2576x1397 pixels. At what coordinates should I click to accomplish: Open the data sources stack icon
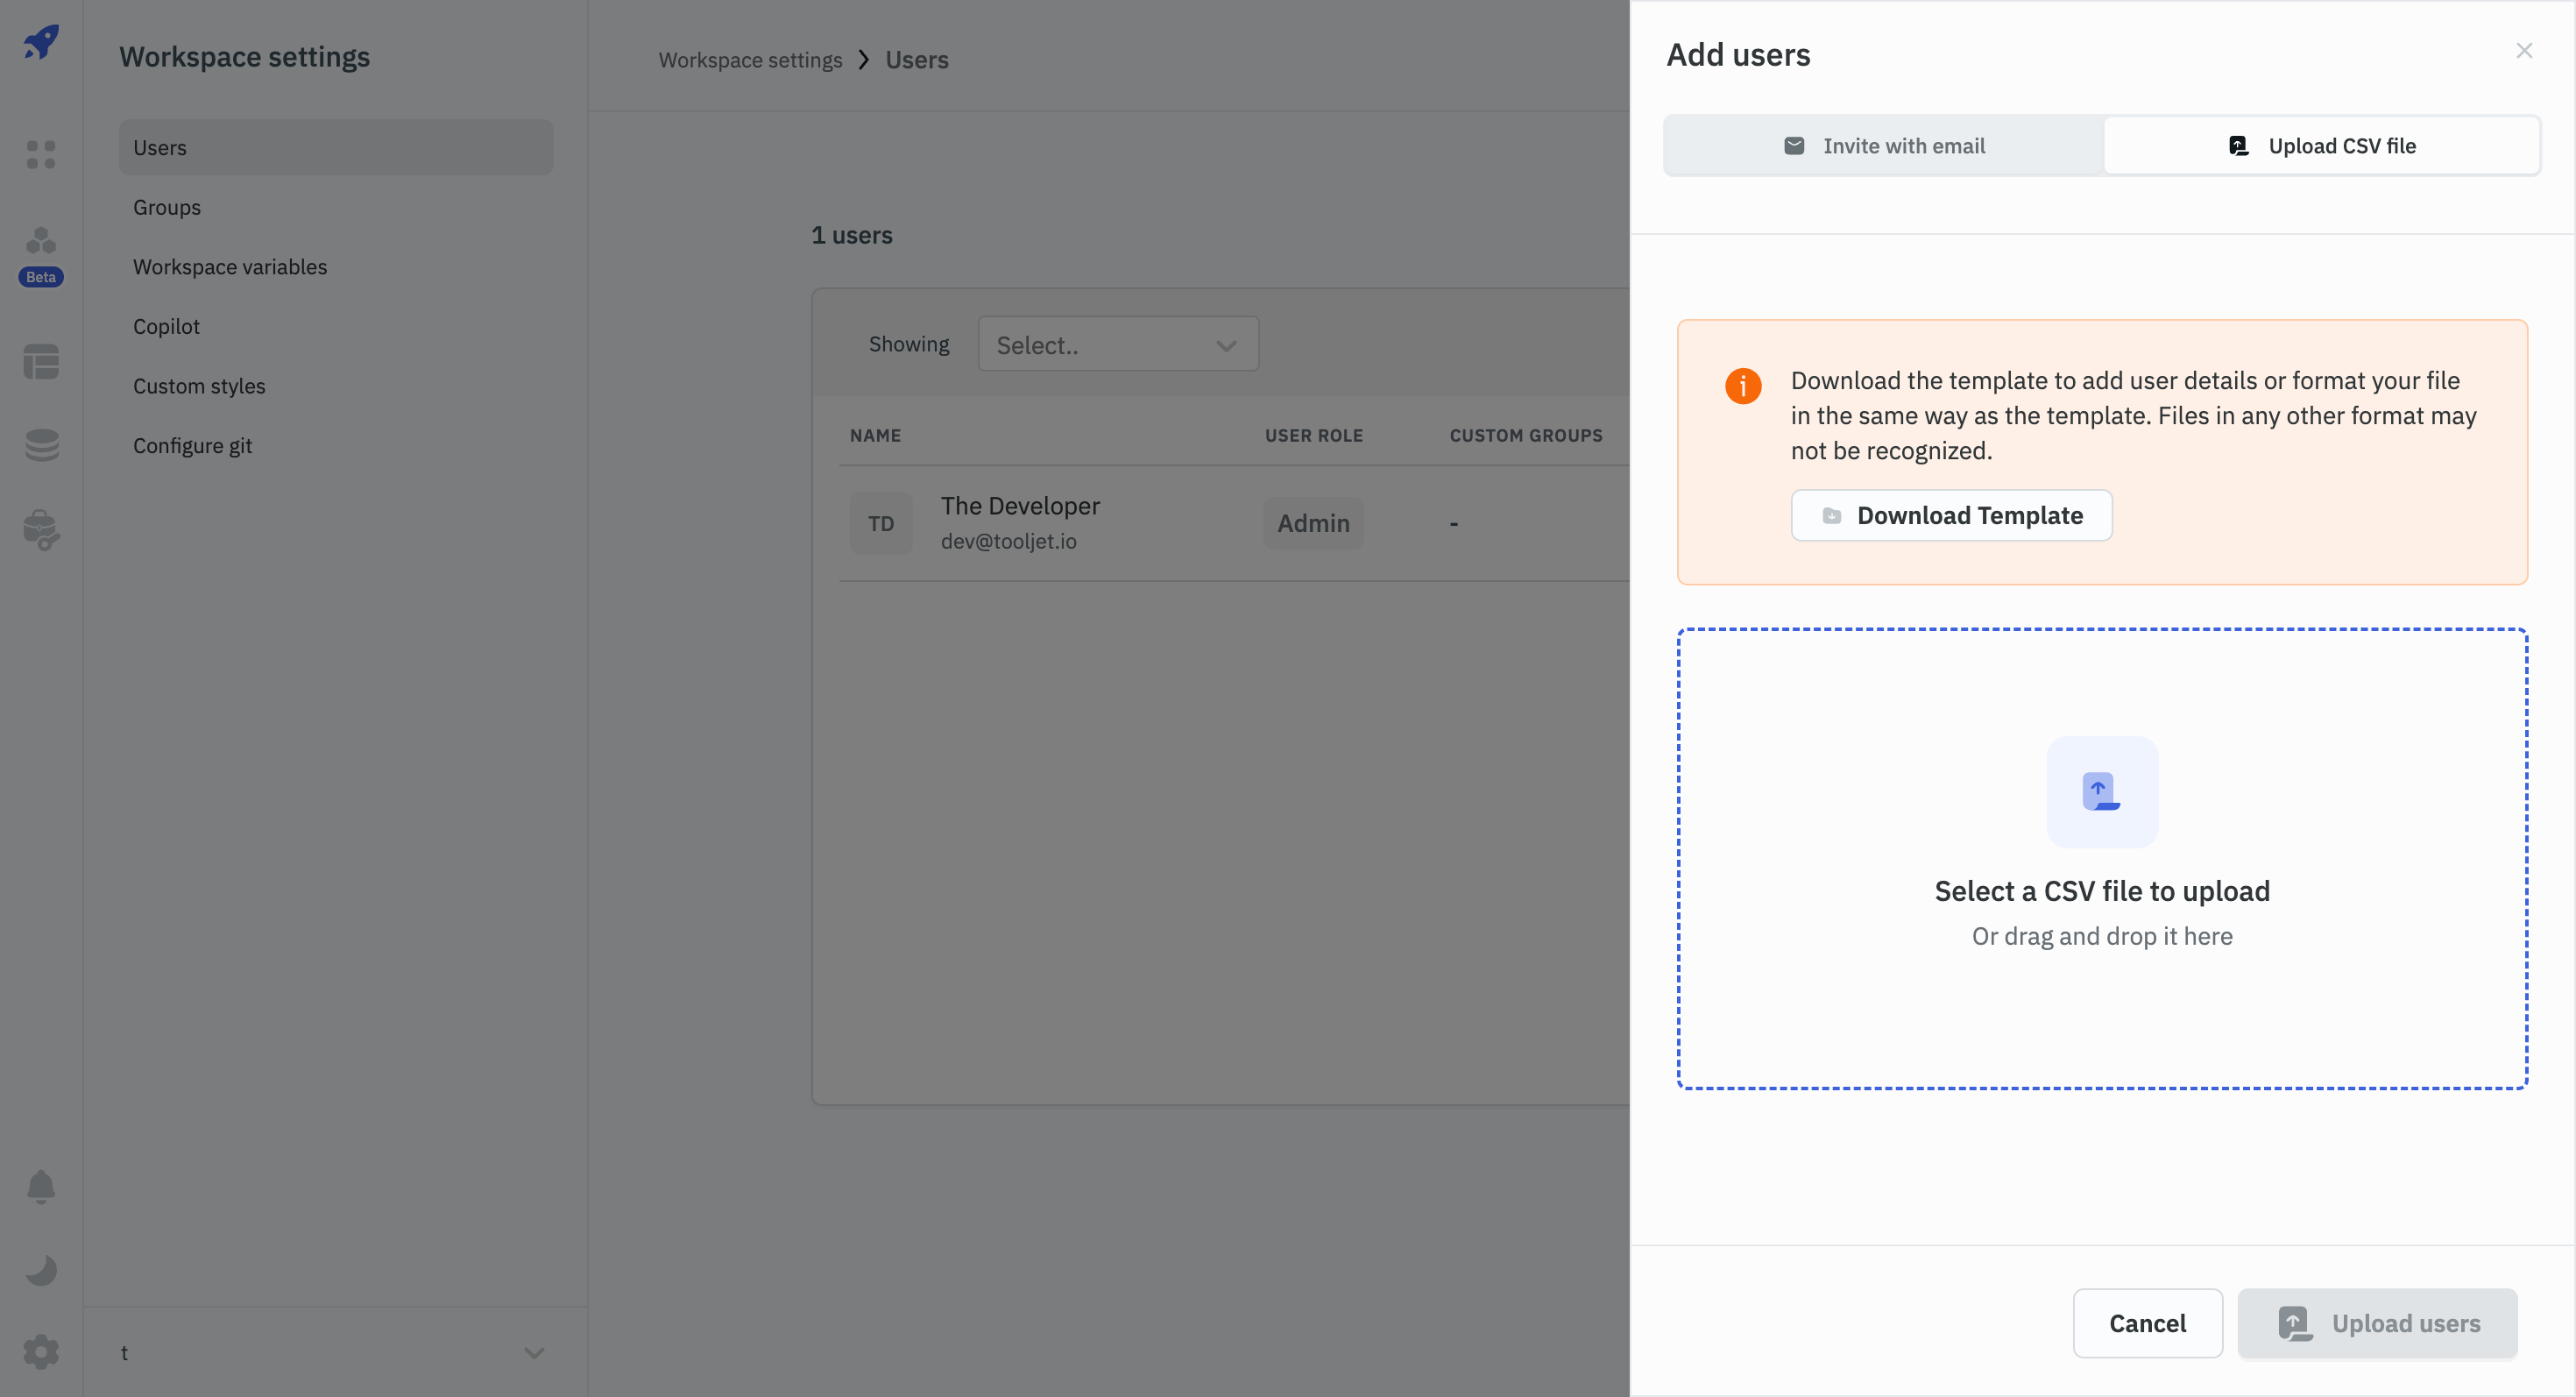[41, 445]
